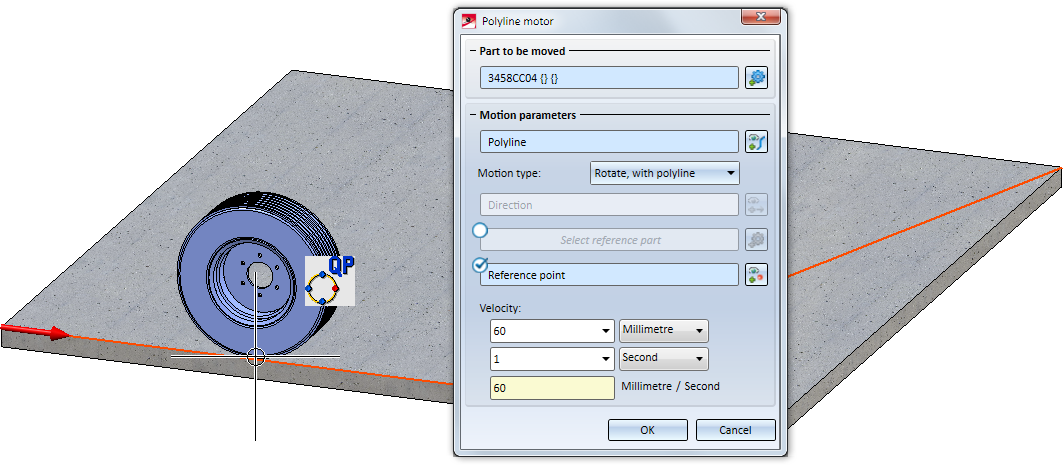Open the Motion type dropdown
This screenshot has height=465, width=1063.
tap(664, 173)
